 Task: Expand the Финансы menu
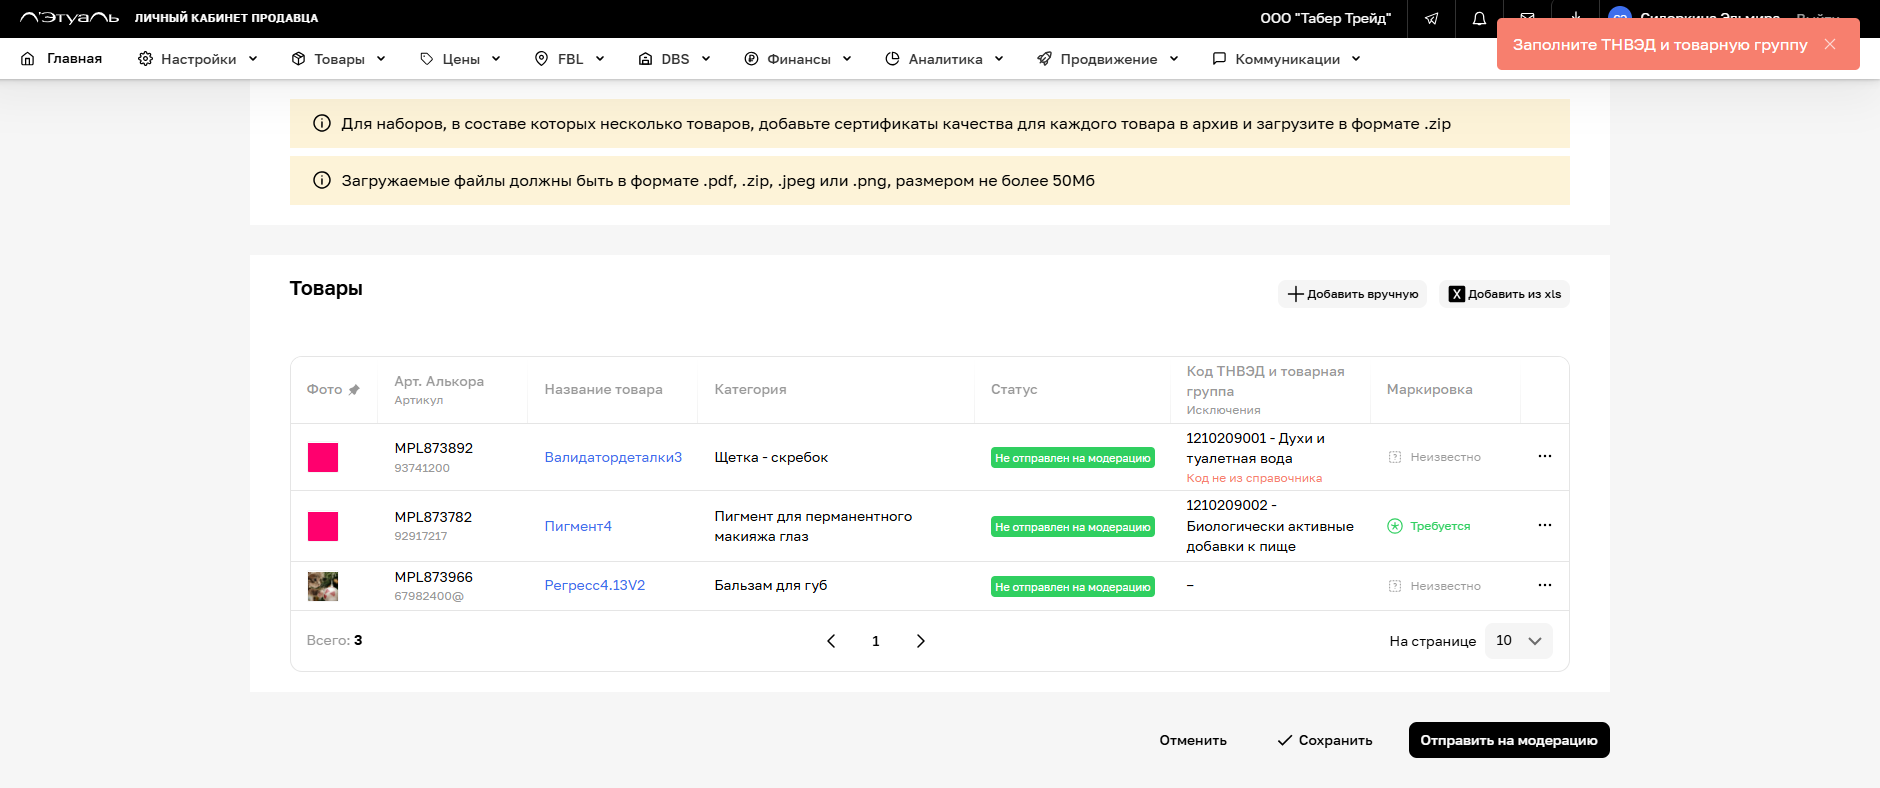point(798,59)
